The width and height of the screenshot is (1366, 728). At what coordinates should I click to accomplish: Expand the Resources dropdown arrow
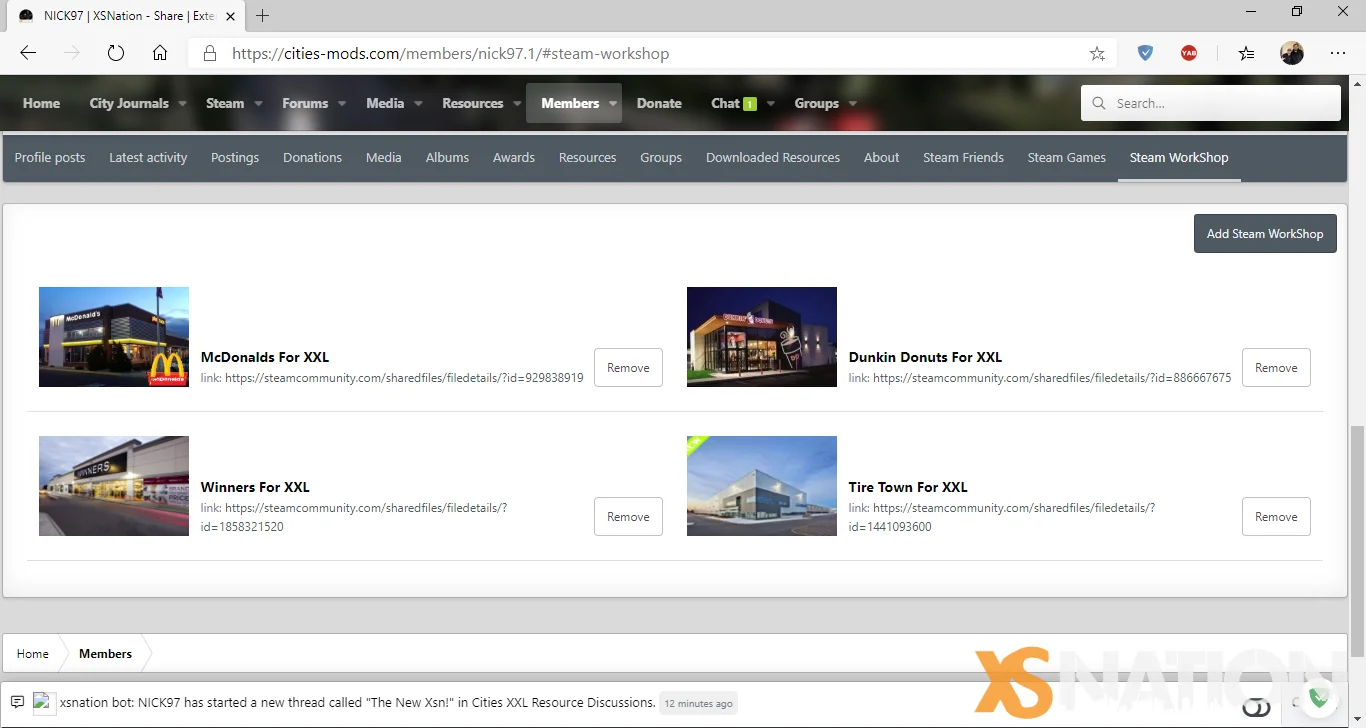tap(518, 103)
